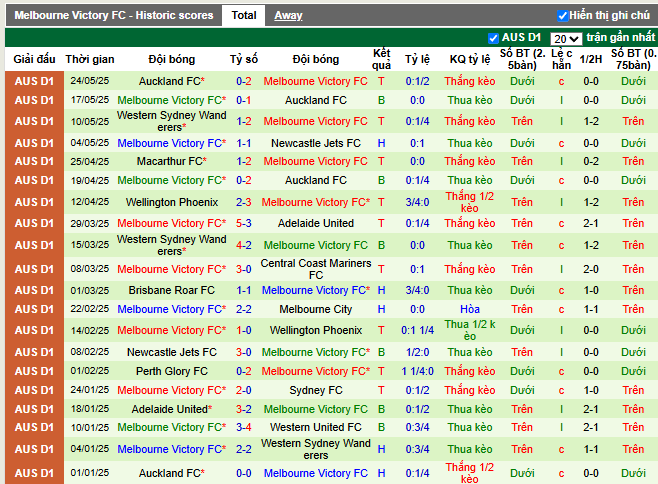Click the 0-2 half-time score on 25/04/25
658x484 pixels.
pos(590,161)
